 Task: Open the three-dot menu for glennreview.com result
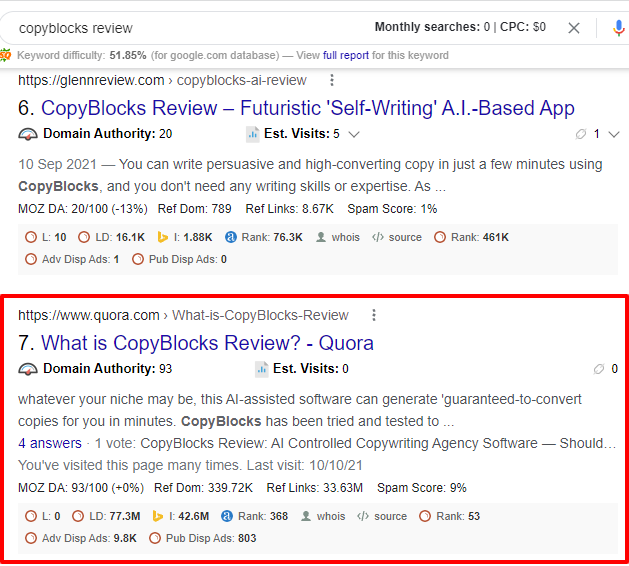coord(332,80)
